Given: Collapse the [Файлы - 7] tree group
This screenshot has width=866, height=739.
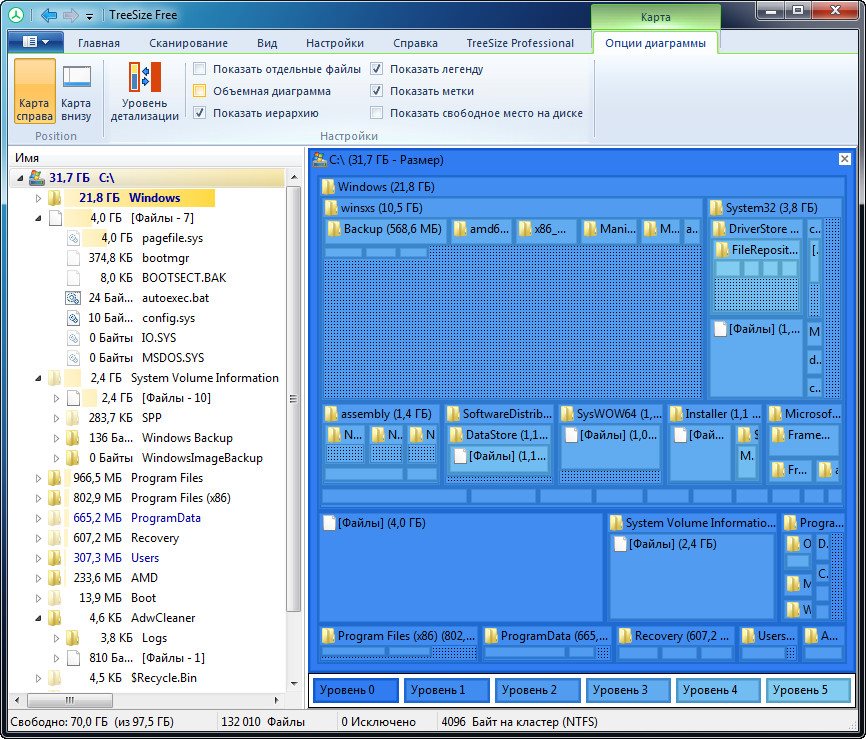Looking at the screenshot, I should coord(38,218).
